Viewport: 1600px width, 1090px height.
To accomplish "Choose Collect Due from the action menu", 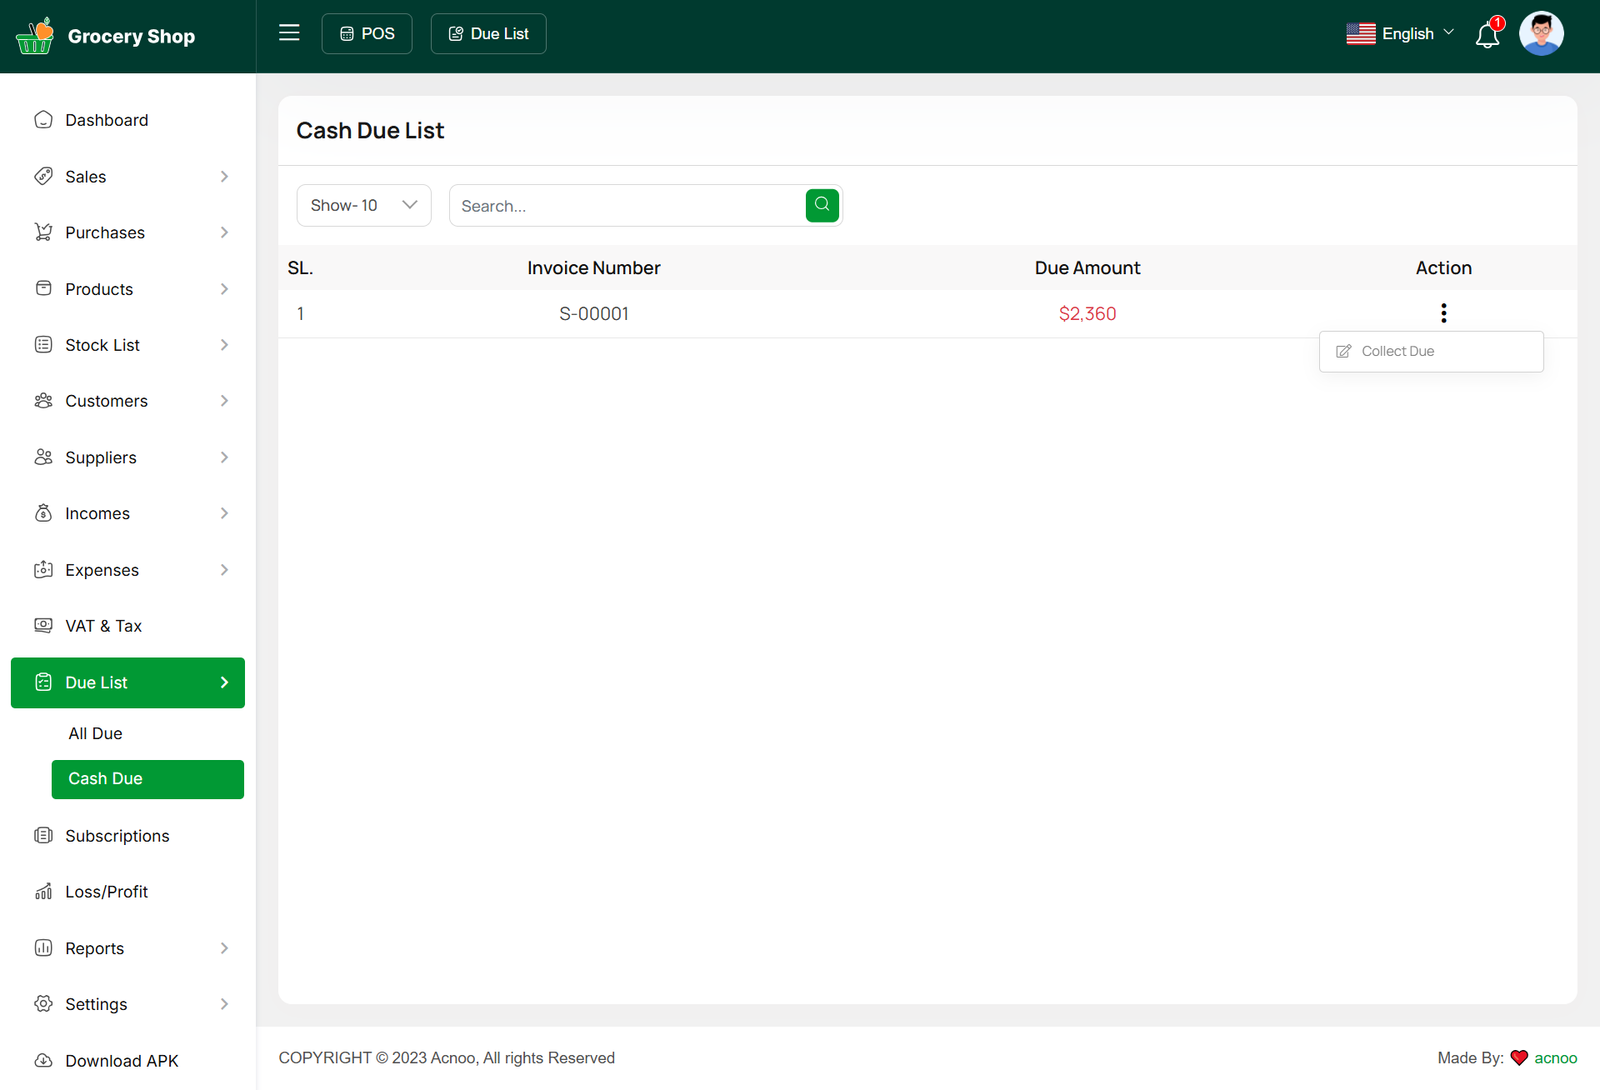I will (x=1397, y=351).
